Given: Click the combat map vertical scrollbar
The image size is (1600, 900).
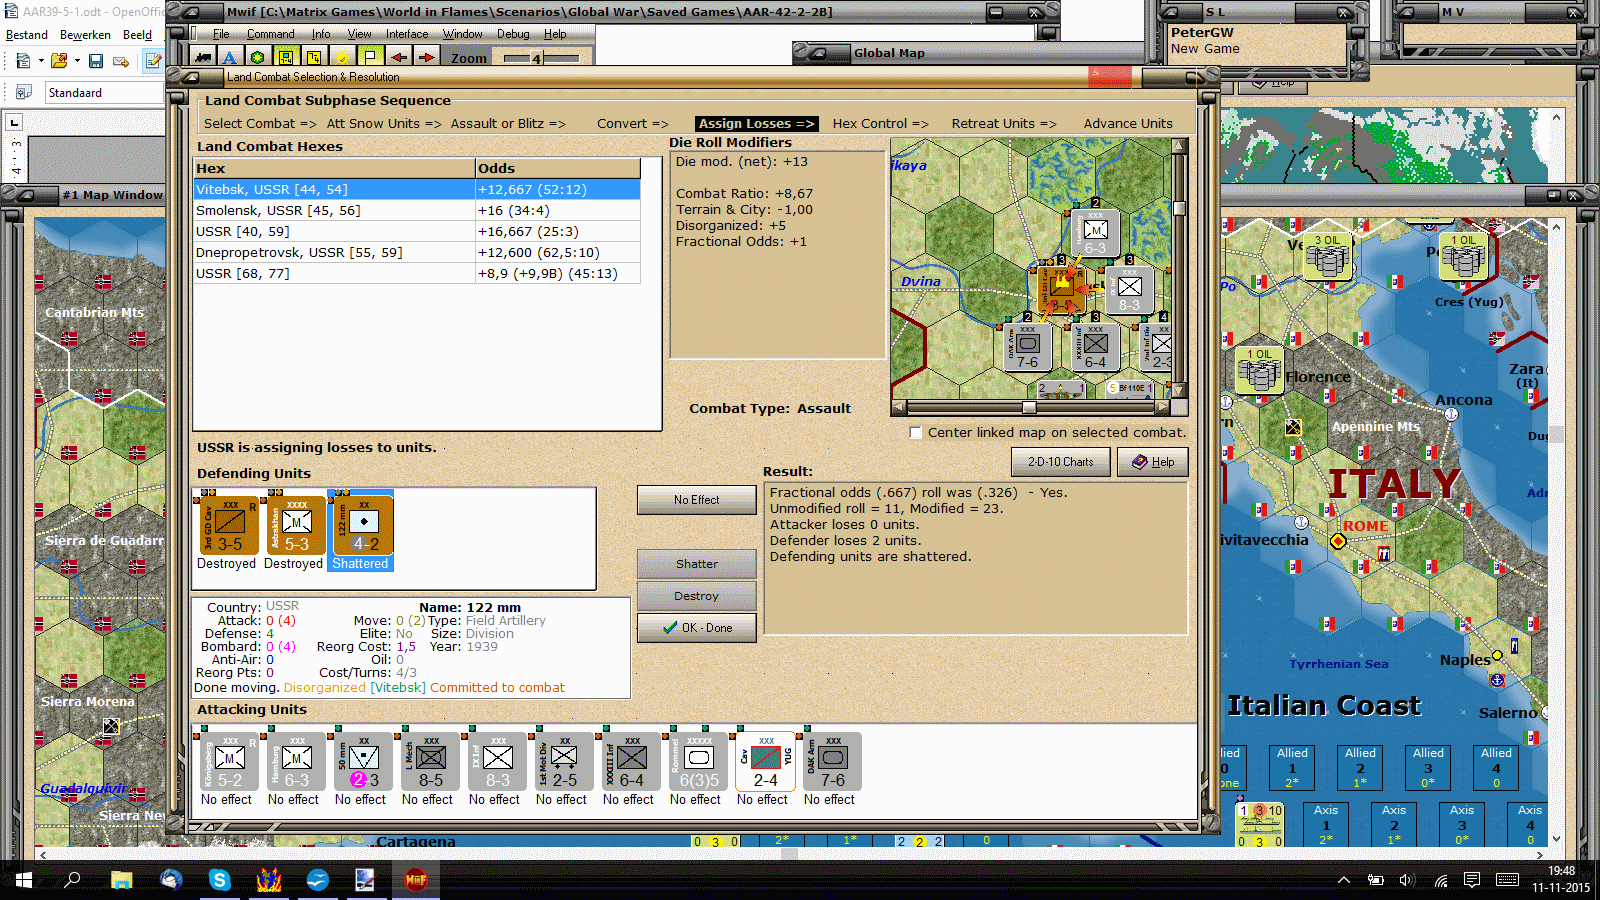Looking at the screenshot, I should pyautogui.click(x=1179, y=268).
